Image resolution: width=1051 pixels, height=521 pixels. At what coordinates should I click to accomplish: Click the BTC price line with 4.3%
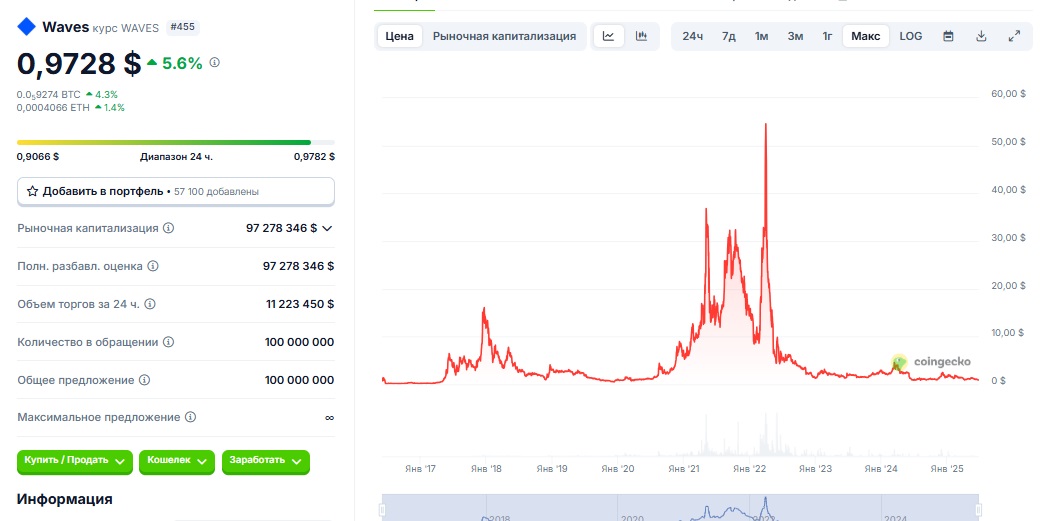pos(67,95)
